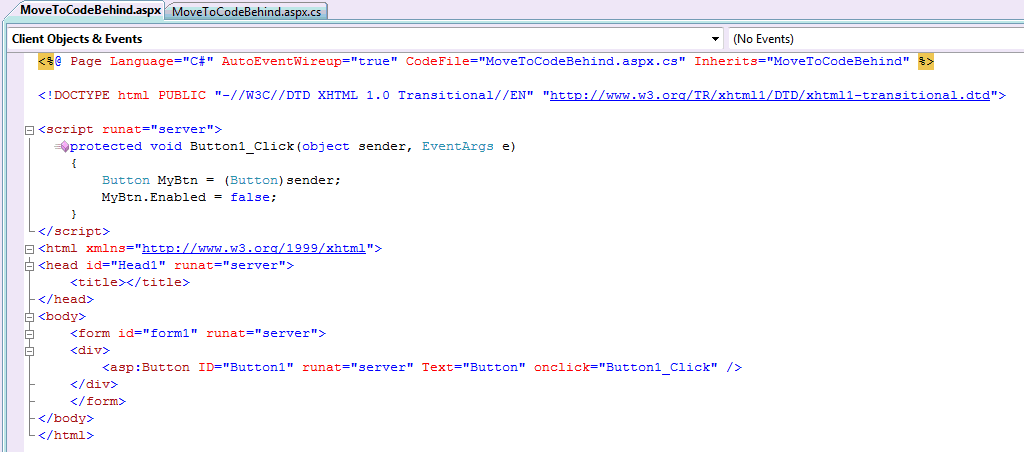Click the id="Head1" attribute

click(x=125, y=265)
